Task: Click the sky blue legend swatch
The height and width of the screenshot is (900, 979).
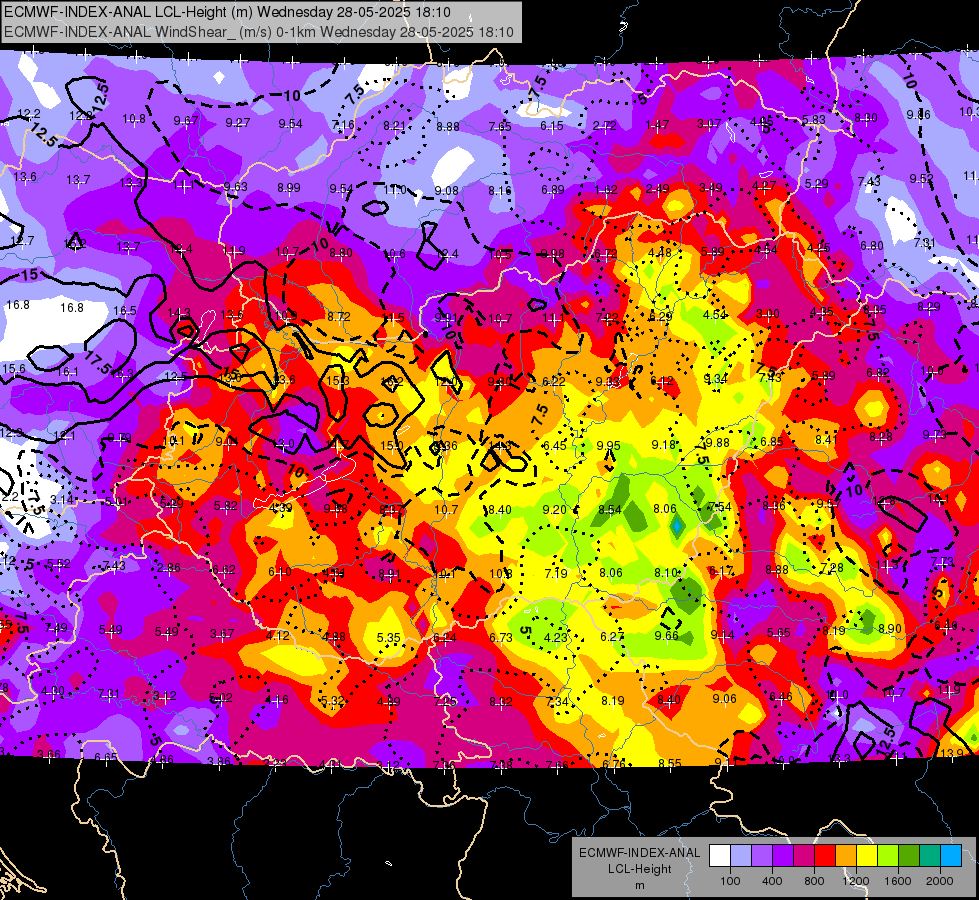Action: [x=951, y=855]
